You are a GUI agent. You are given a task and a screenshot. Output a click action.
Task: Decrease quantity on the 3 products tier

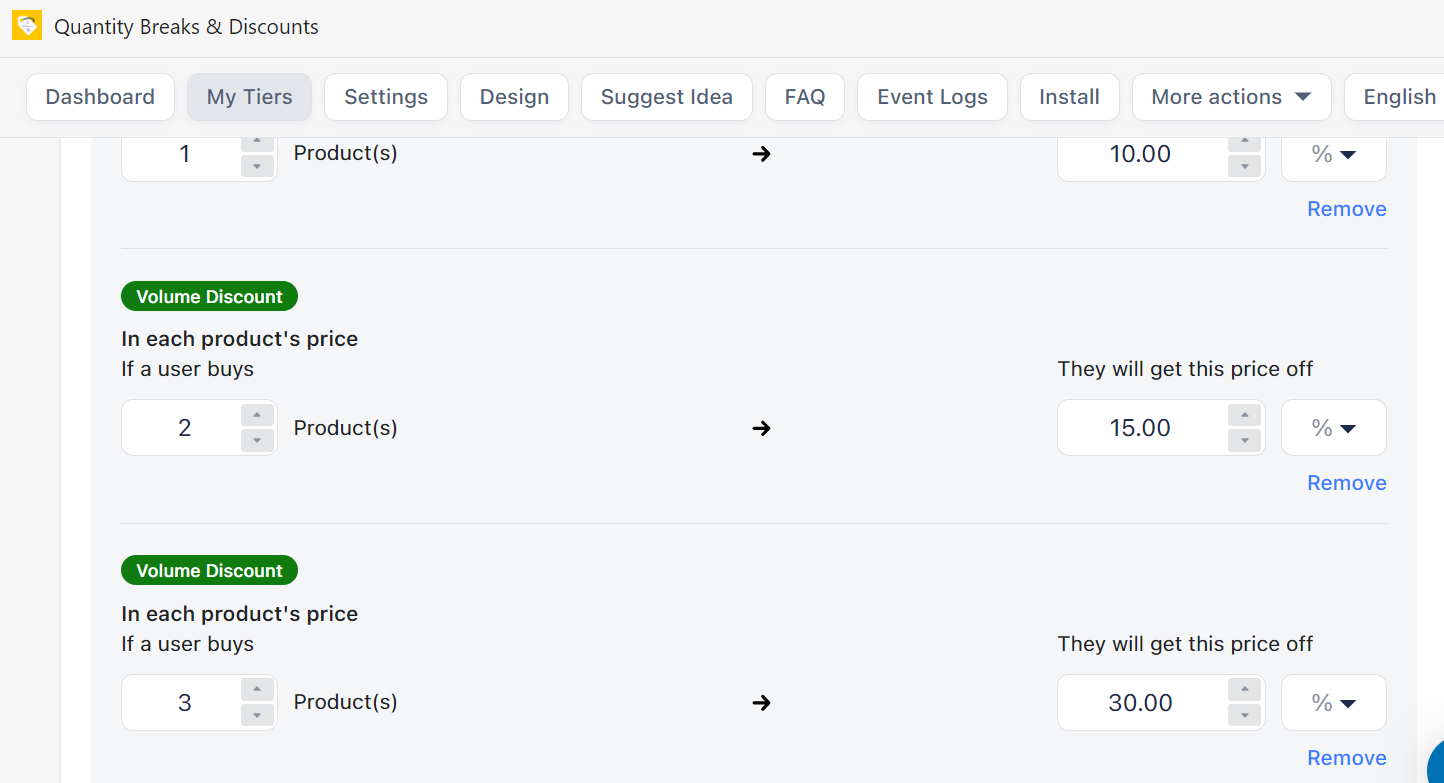pyautogui.click(x=257, y=715)
